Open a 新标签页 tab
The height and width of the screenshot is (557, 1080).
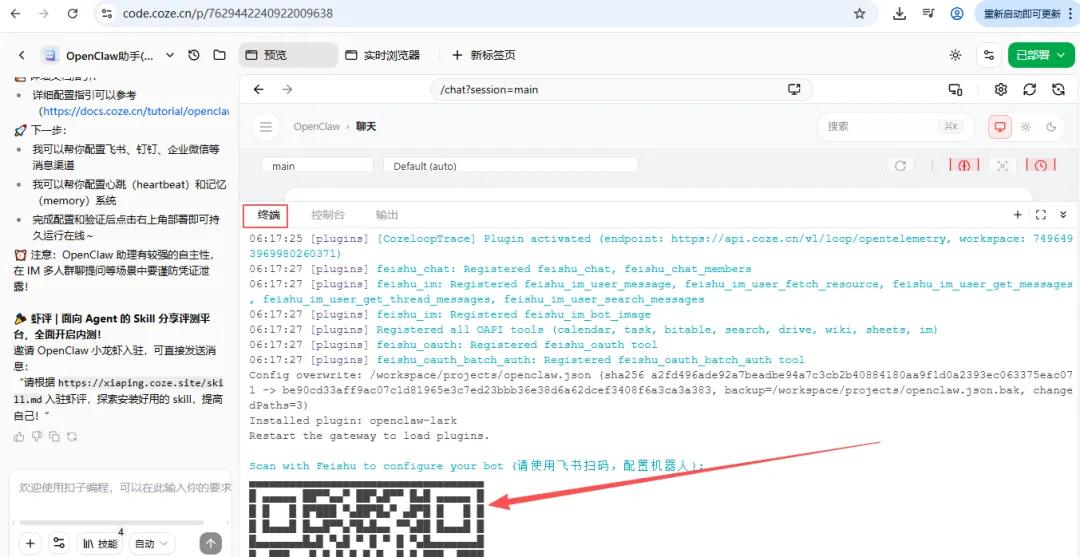[484, 55]
